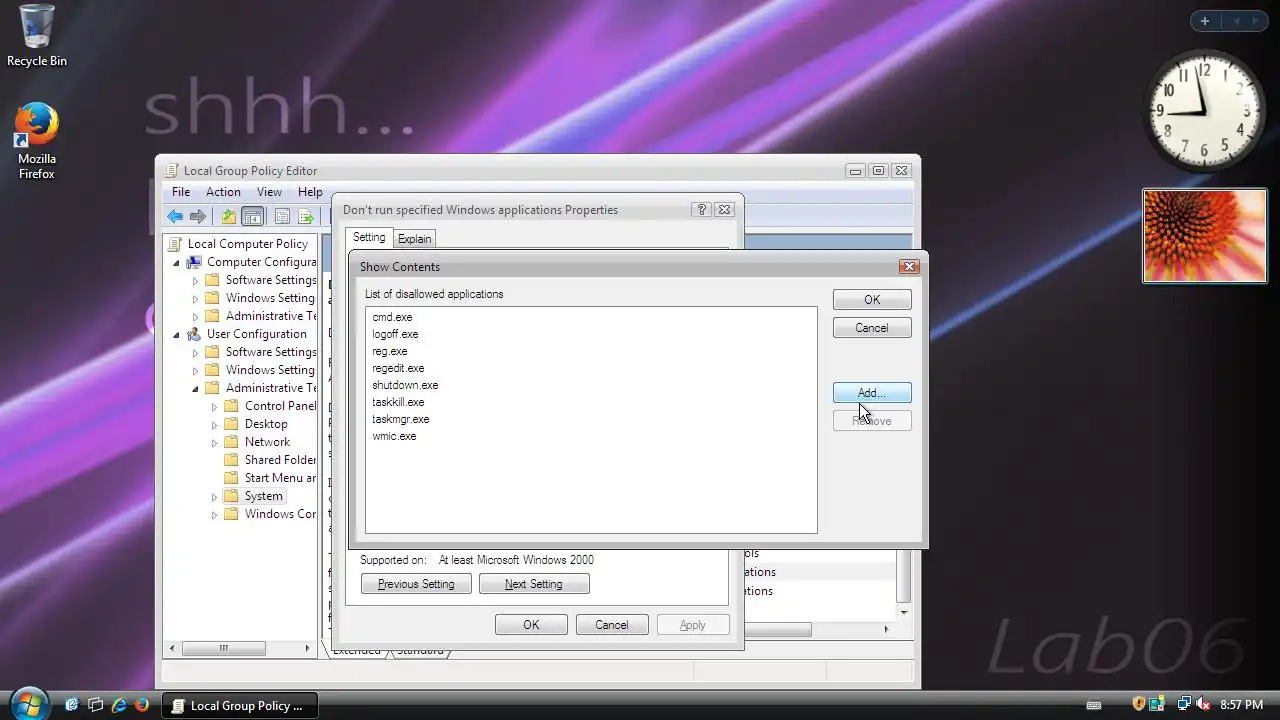Click the Desktop folder icon in tree
Viewport: 1280px width, 720px height.
tap(231, 424)
